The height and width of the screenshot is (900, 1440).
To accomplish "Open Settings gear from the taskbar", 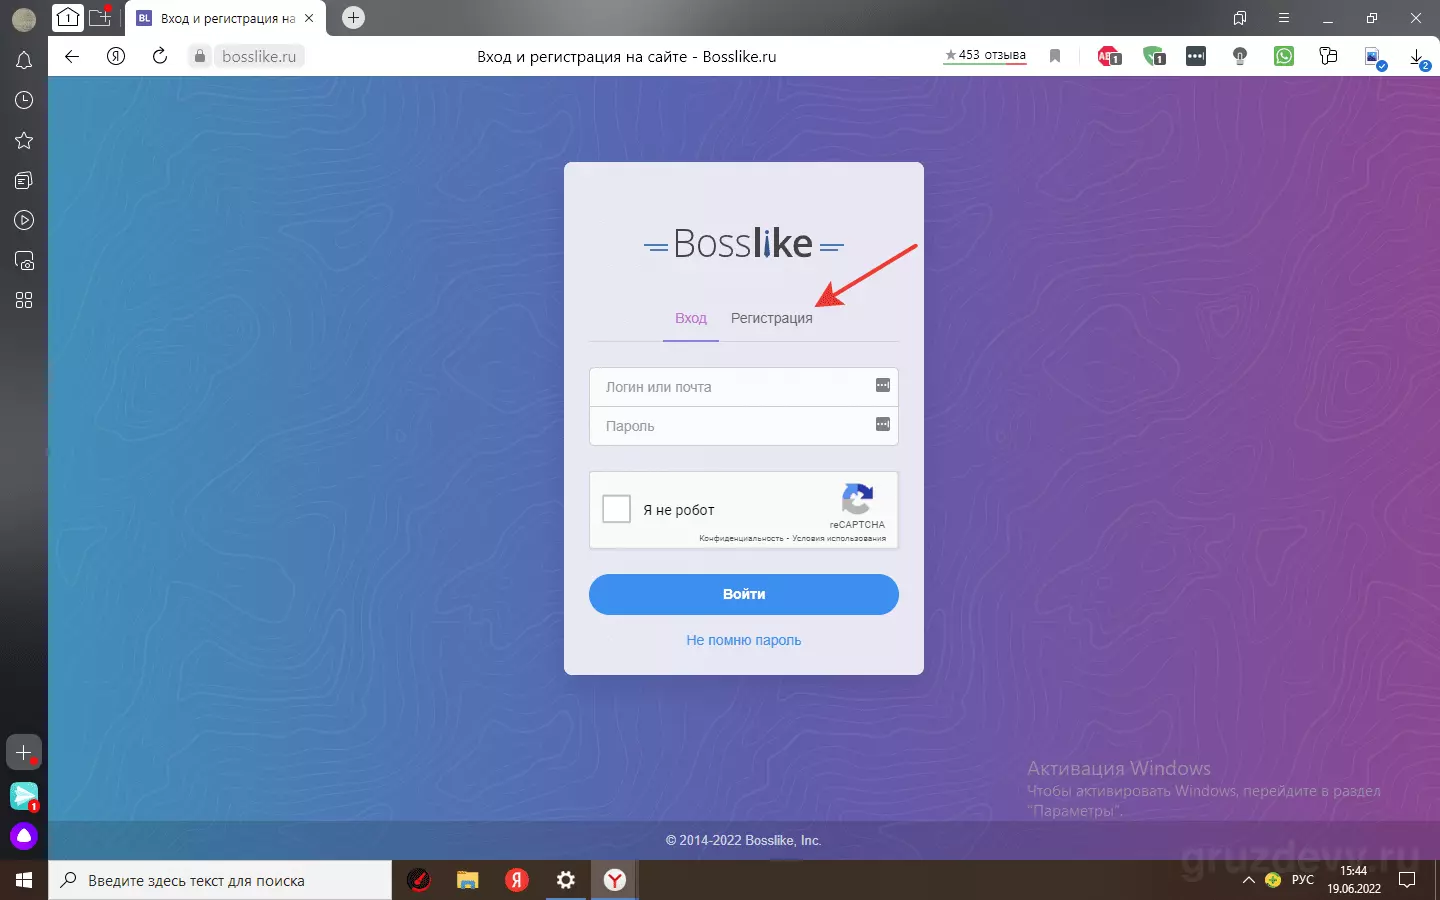I will pos(566,880).
